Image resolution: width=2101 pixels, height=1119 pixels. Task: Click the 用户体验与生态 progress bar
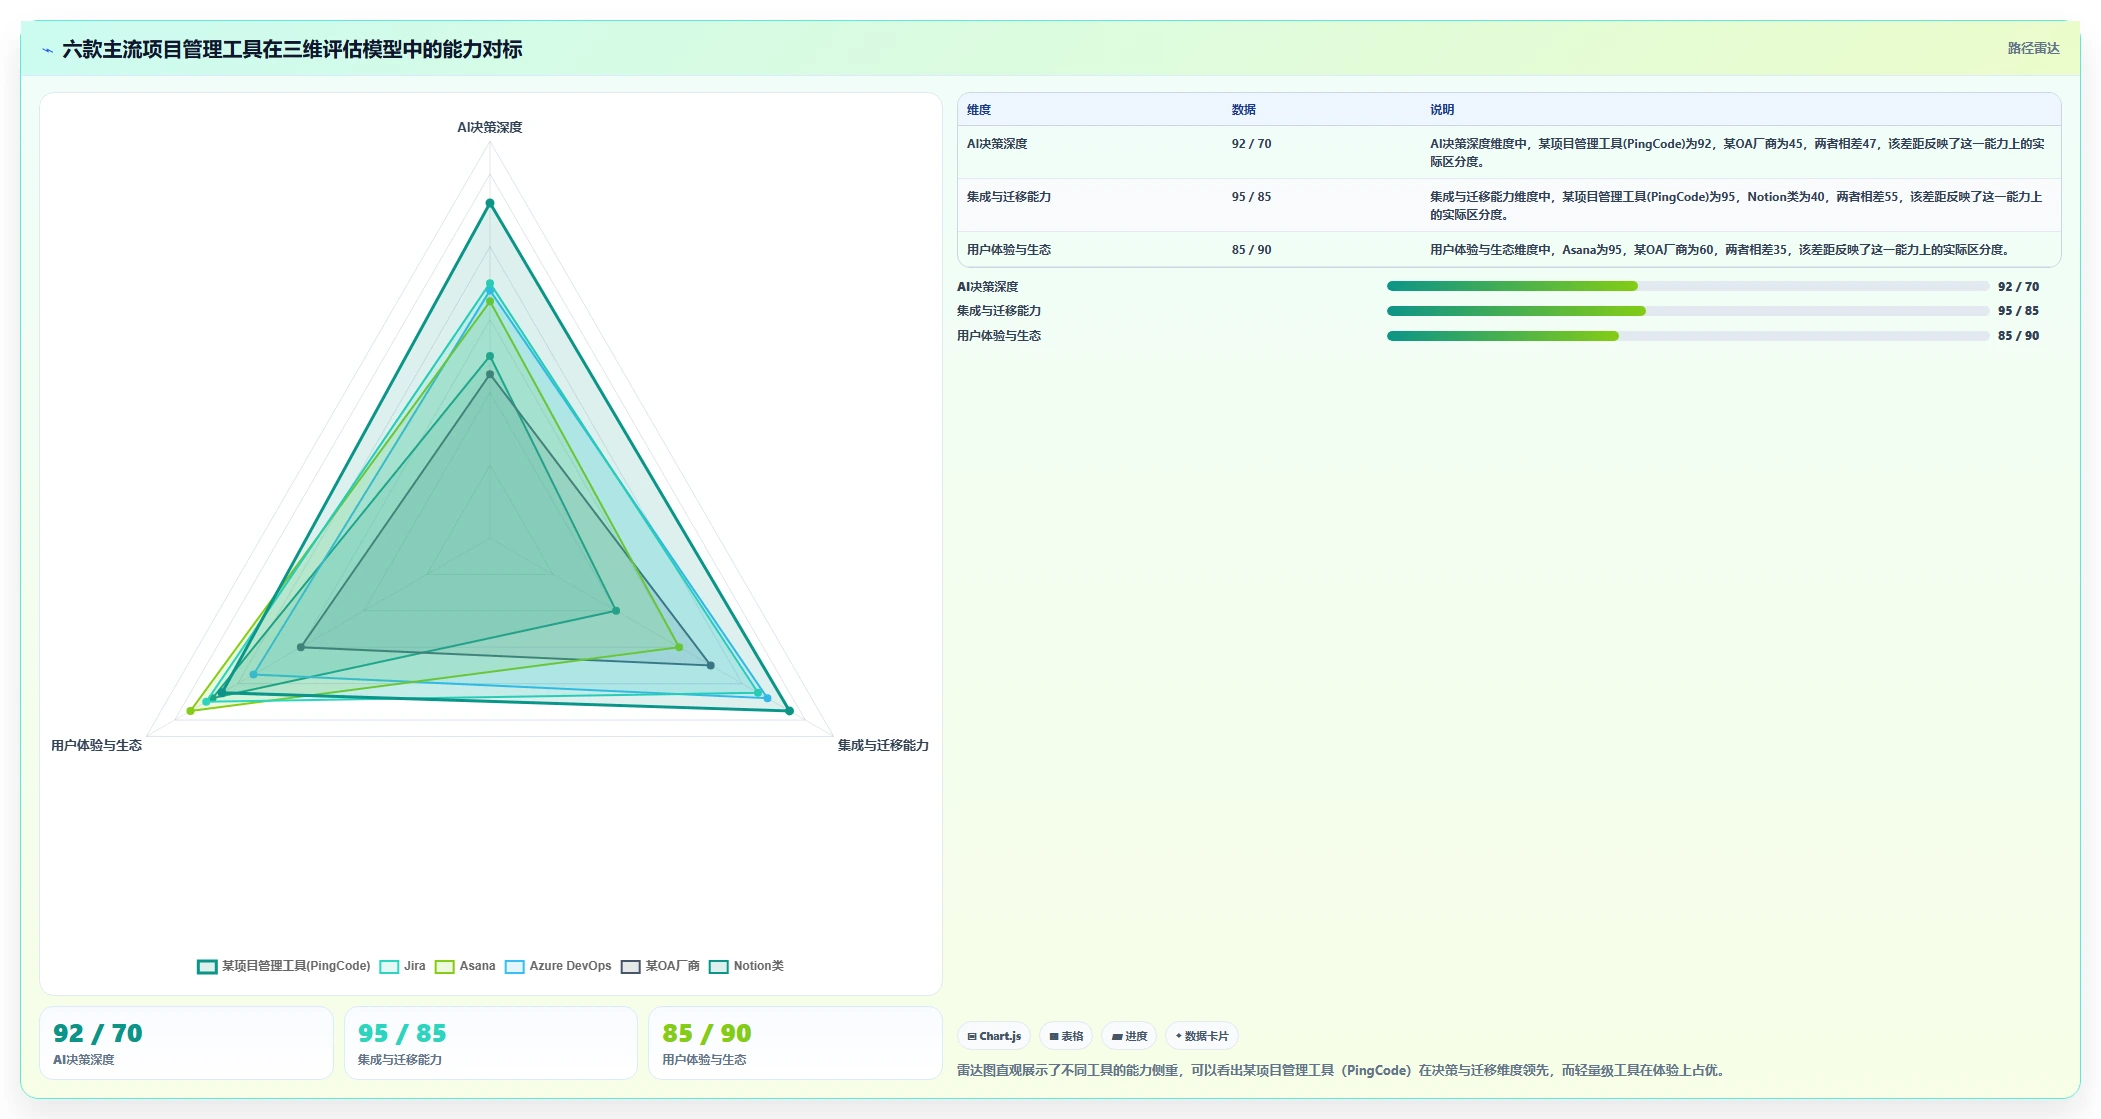(x=1687, y=336)
